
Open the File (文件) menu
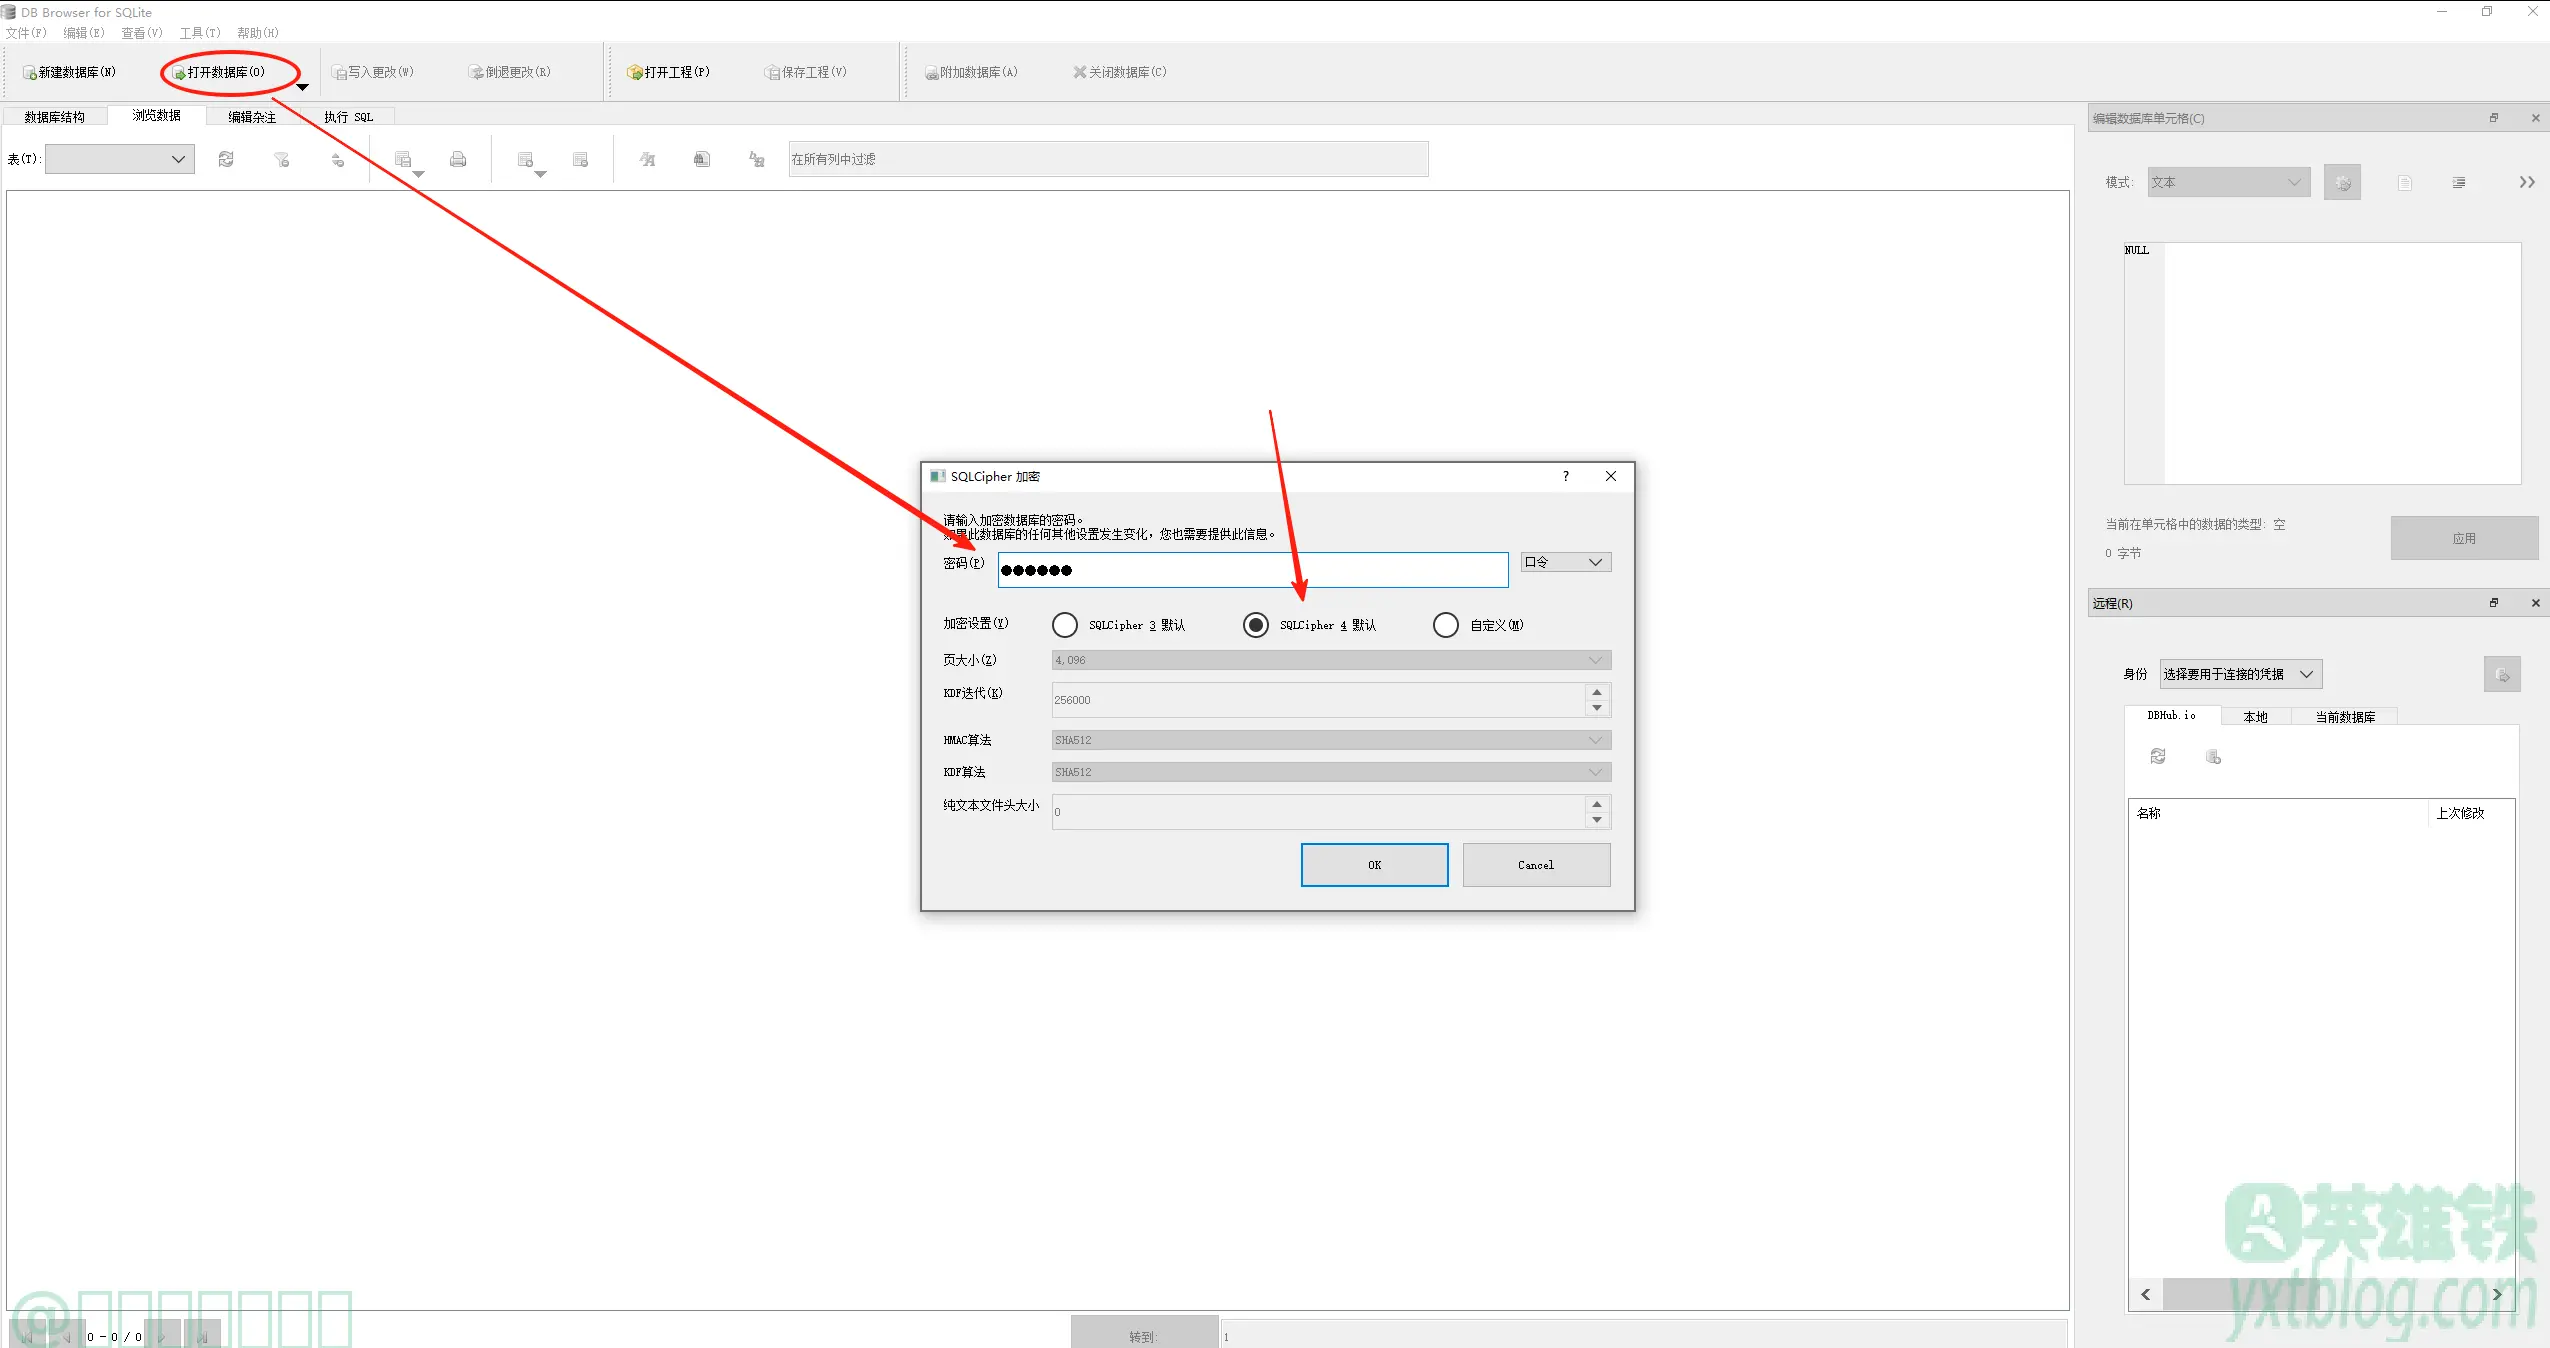pyautogui.click(x=26, y=33)
